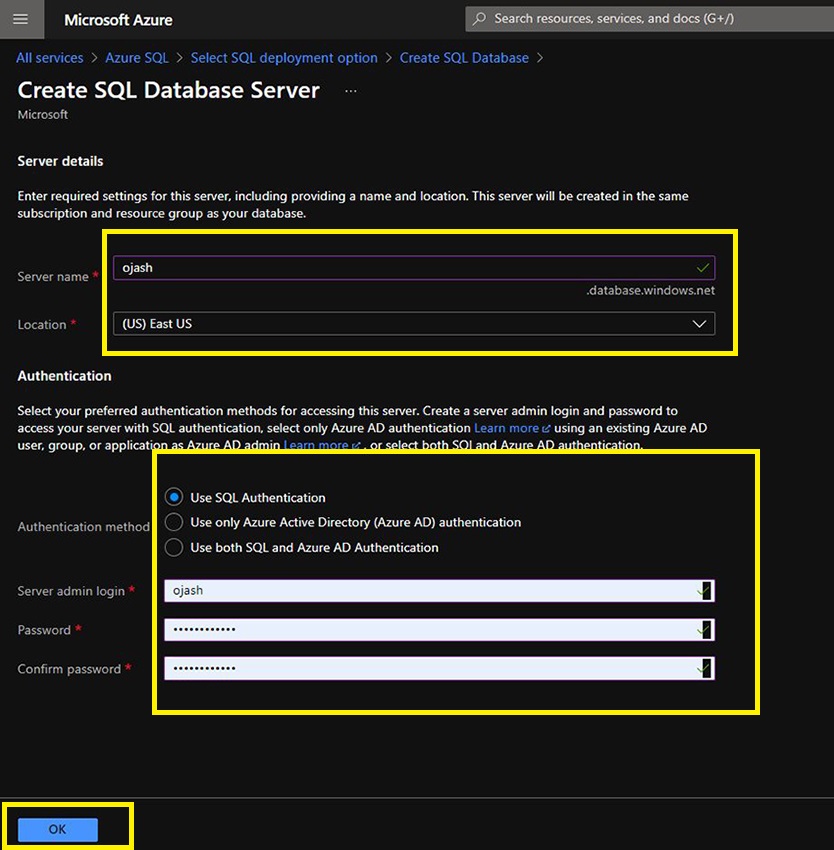This screenshot has width=834, height=850.
Task: Click into the Server admin login field
Action: [x=439, y=590]
